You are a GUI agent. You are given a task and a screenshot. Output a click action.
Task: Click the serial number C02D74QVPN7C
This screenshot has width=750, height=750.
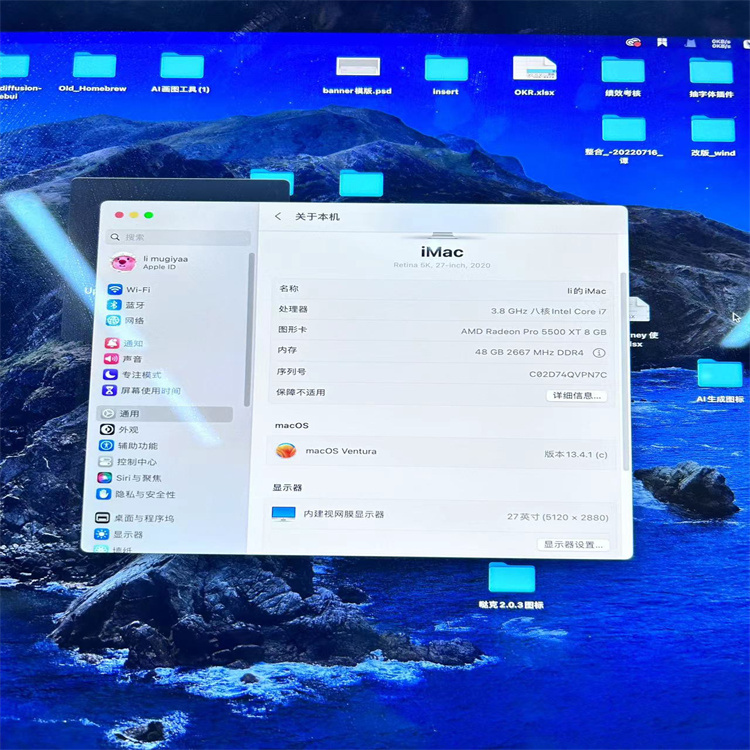568,374
